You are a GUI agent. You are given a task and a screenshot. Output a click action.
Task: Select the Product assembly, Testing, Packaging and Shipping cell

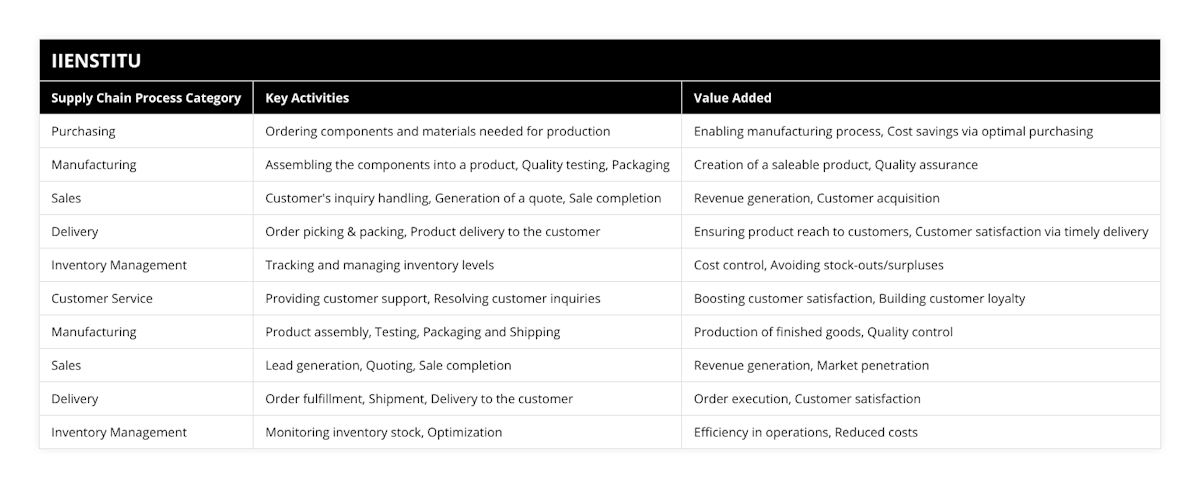pos(412,332)
